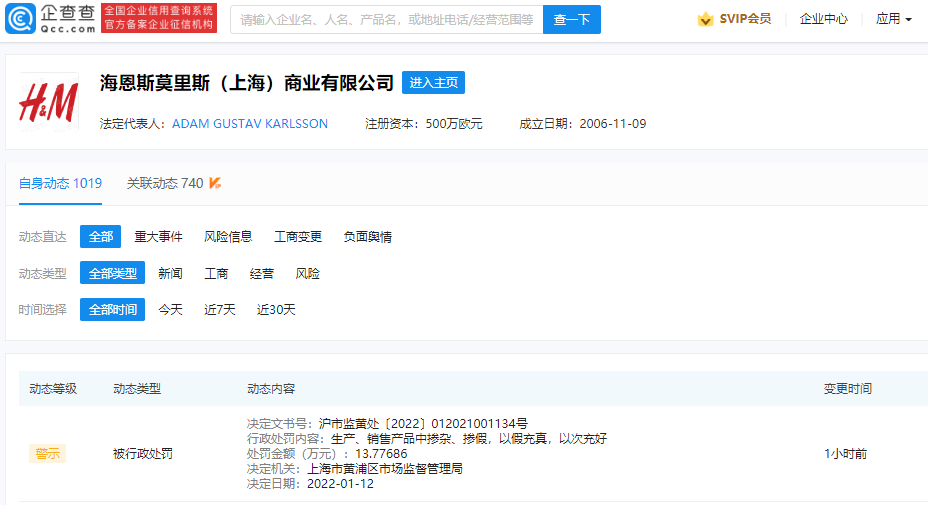Viewport: 928px width, 505px height.
Task: Click the 1小时前 time cell
Action: click(845, 454)
